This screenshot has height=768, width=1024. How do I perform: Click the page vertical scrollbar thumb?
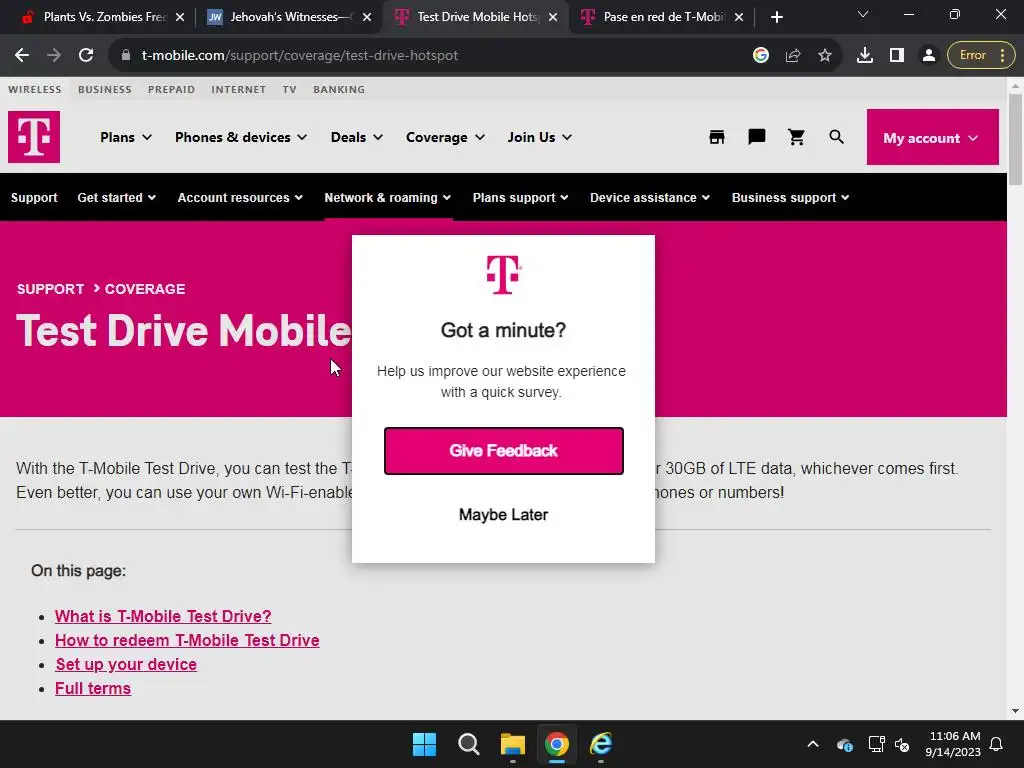click(x=1015, y=139)
